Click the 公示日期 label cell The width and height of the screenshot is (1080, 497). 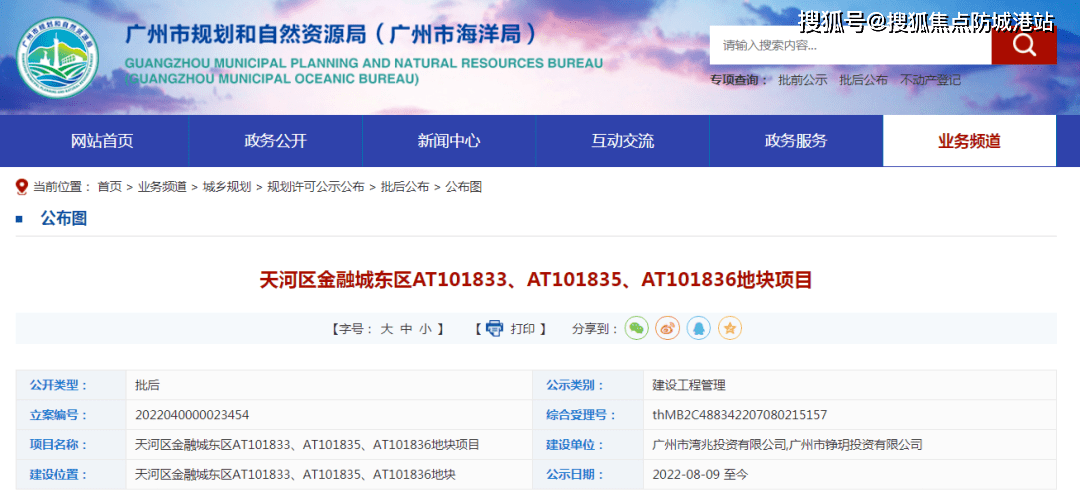588,474
